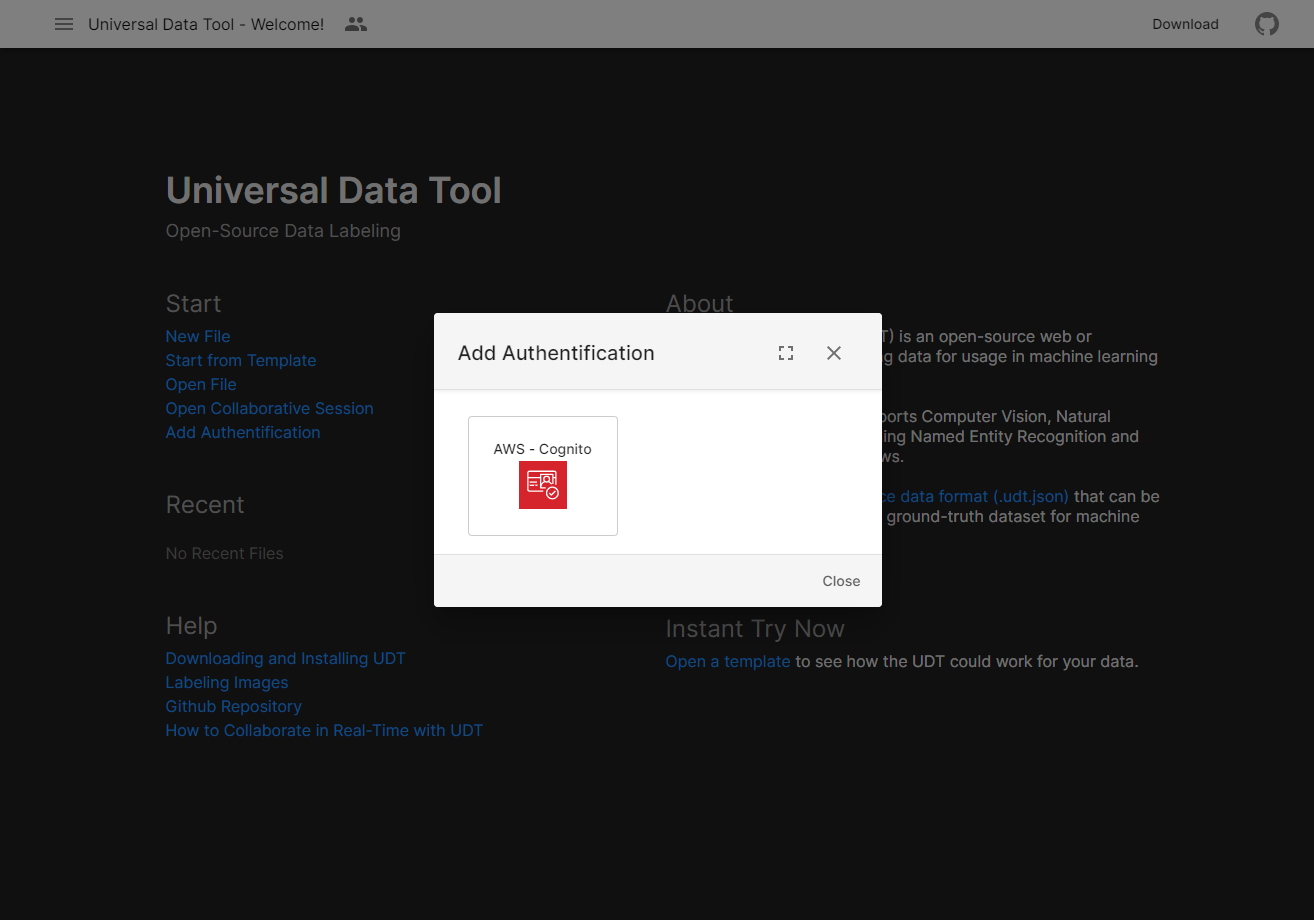Image resolution: width=1314 pixels, height=920 pixels.
Task: Click the Close button in the dialog
Action: click(840, 581)
